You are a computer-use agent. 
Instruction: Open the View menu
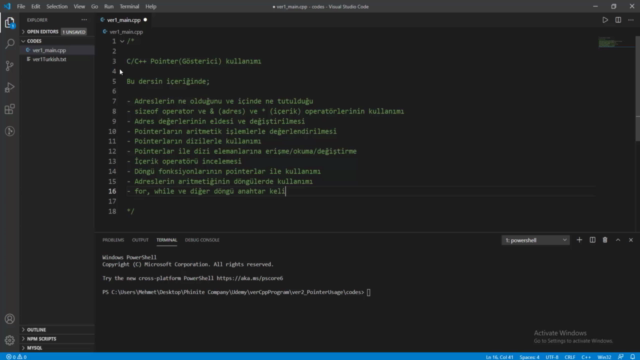coord(79,7)
